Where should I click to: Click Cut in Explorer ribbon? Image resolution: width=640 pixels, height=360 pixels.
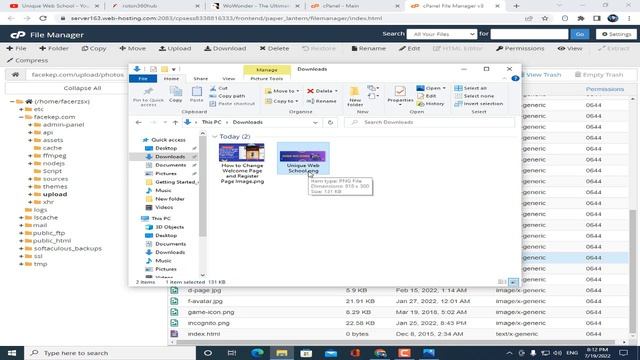click(219, 88)
